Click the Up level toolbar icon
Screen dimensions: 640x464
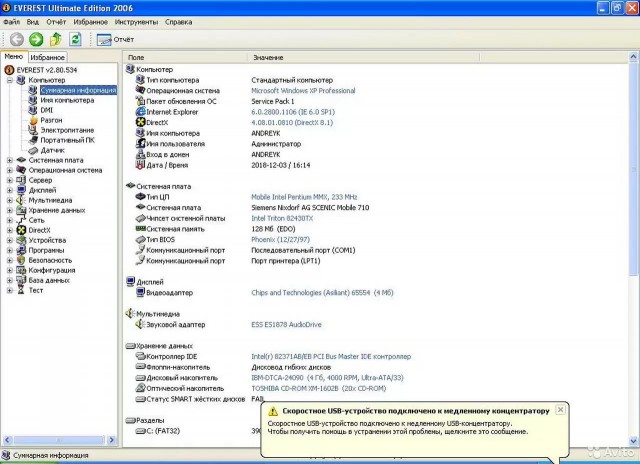(x=56, y=39)
